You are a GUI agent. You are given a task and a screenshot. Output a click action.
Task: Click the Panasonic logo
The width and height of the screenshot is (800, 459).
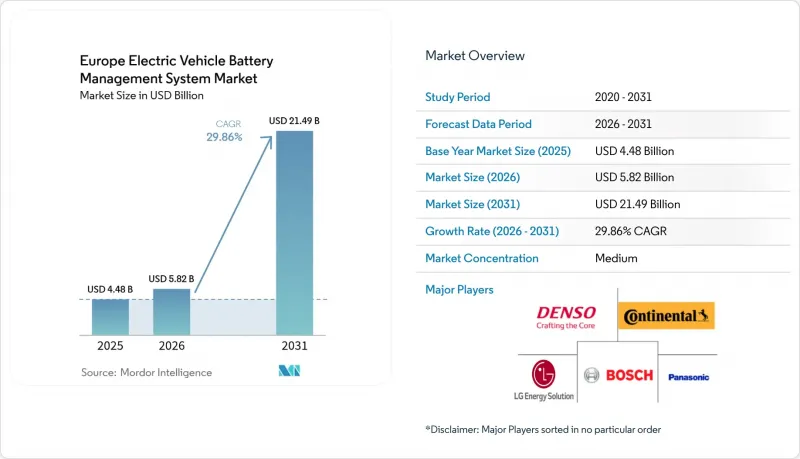688,377
